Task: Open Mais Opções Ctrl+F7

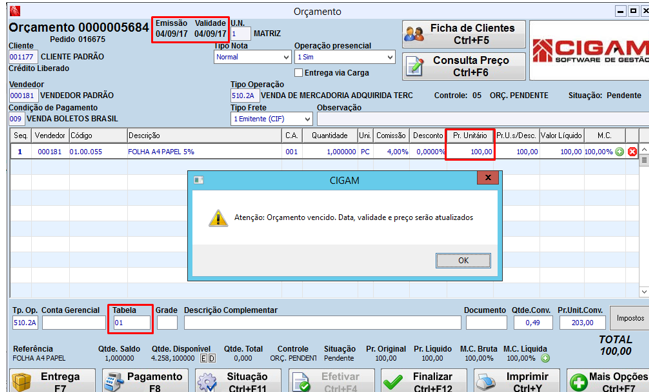Action: tap(608, 381)
